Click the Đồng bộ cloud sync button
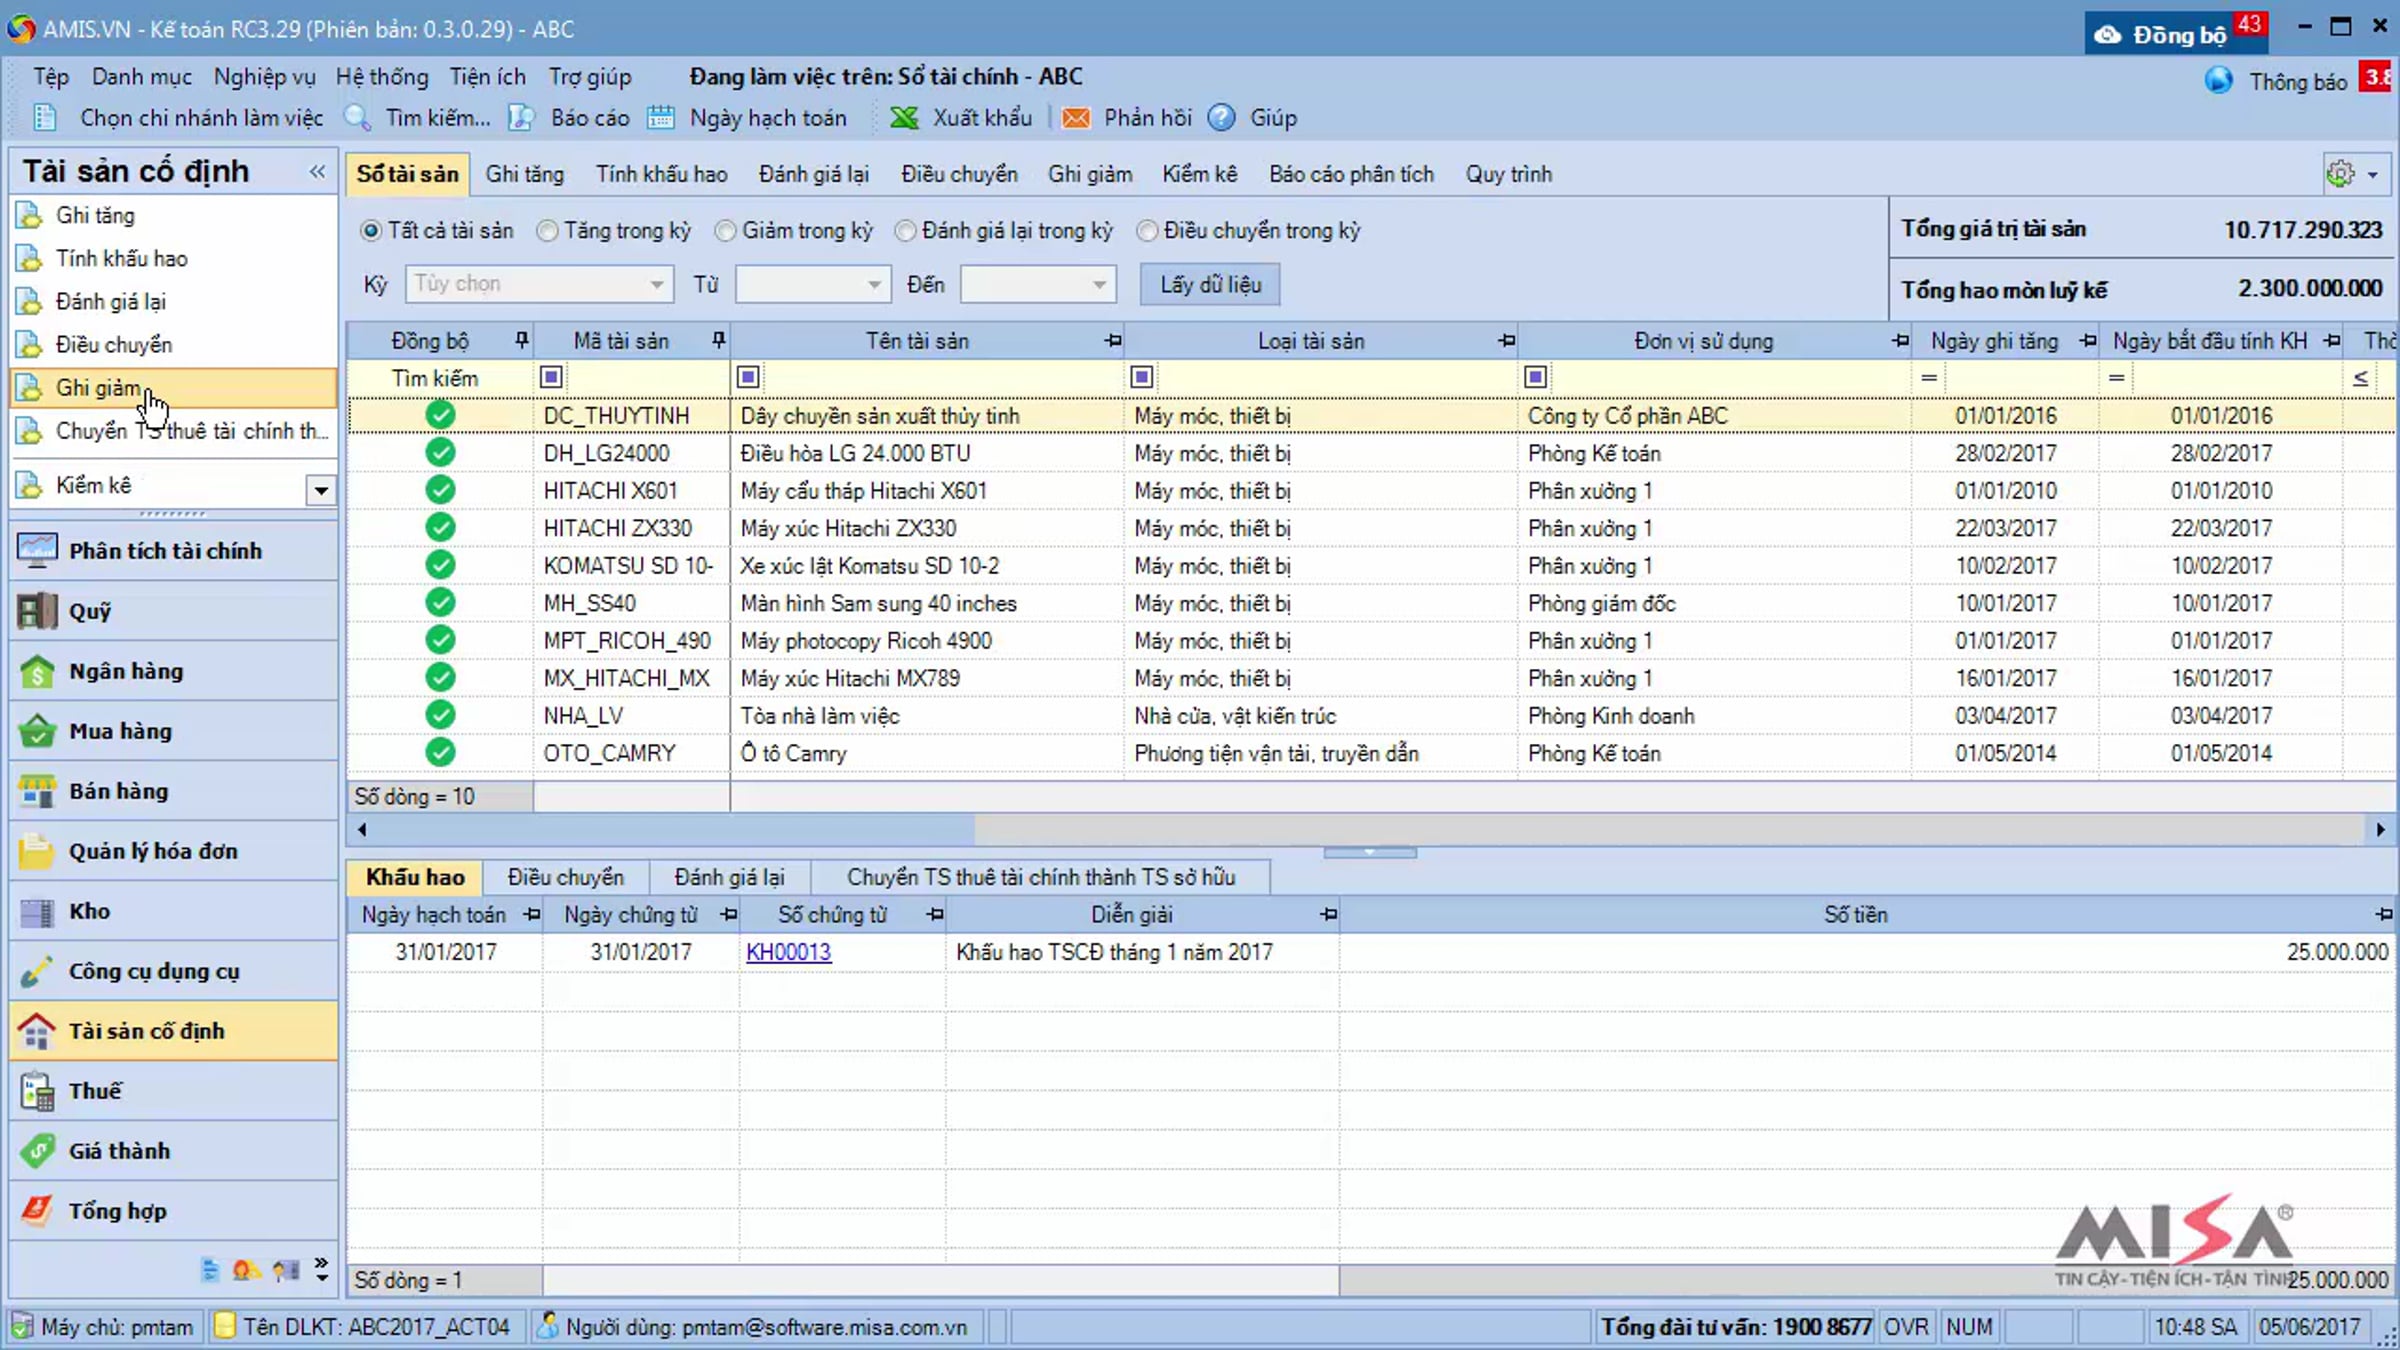Viewport: 2400px width, 1350px height. 2178,33
